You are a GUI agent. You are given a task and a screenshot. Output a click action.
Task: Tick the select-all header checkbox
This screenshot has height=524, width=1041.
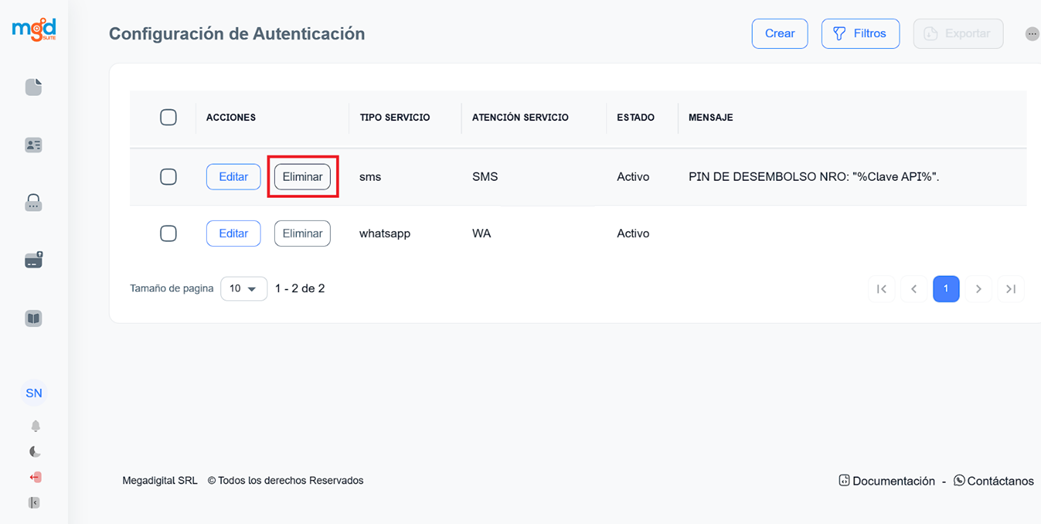click(x=168, y=117)
